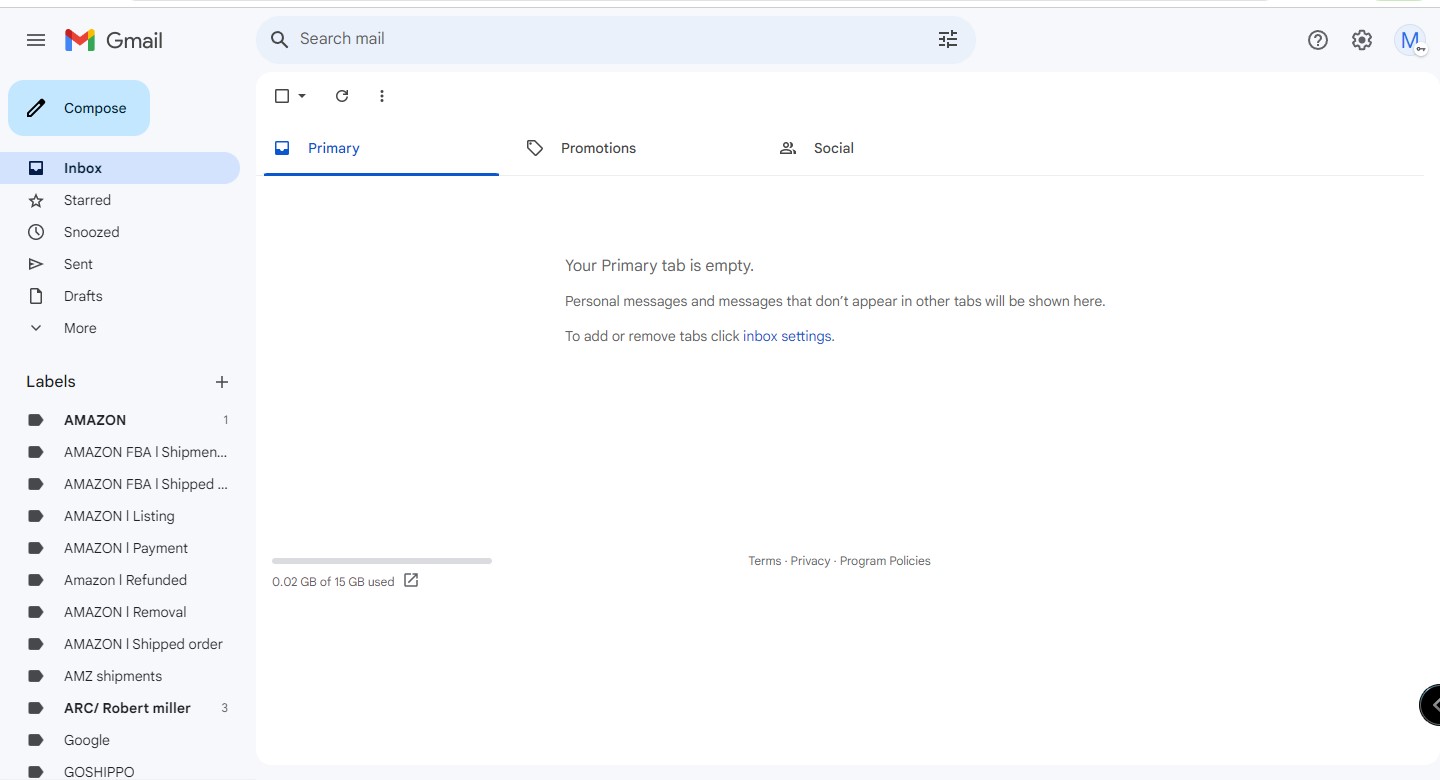Click the 0.02 GB of 15 GB used text
This screenshot has width=1440, height=780.
333,582
